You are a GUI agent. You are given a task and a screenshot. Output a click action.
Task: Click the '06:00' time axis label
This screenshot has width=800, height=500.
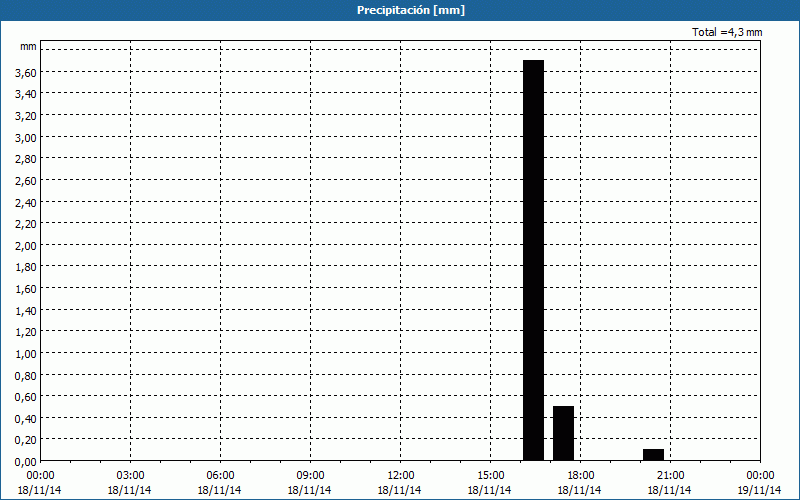[x=220, y=476]
